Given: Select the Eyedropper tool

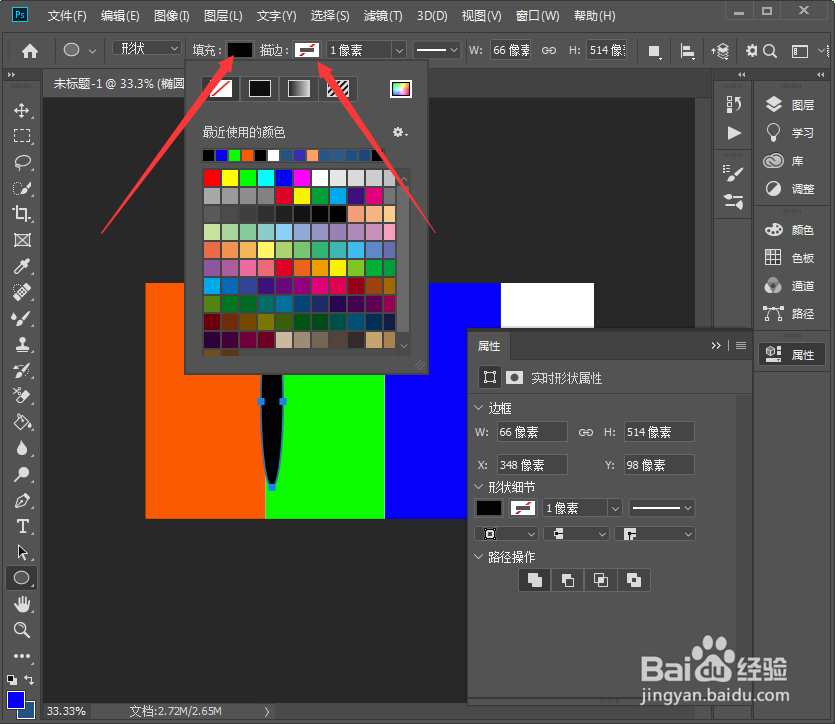Looking at the screenshot, I should coord(22,266).
